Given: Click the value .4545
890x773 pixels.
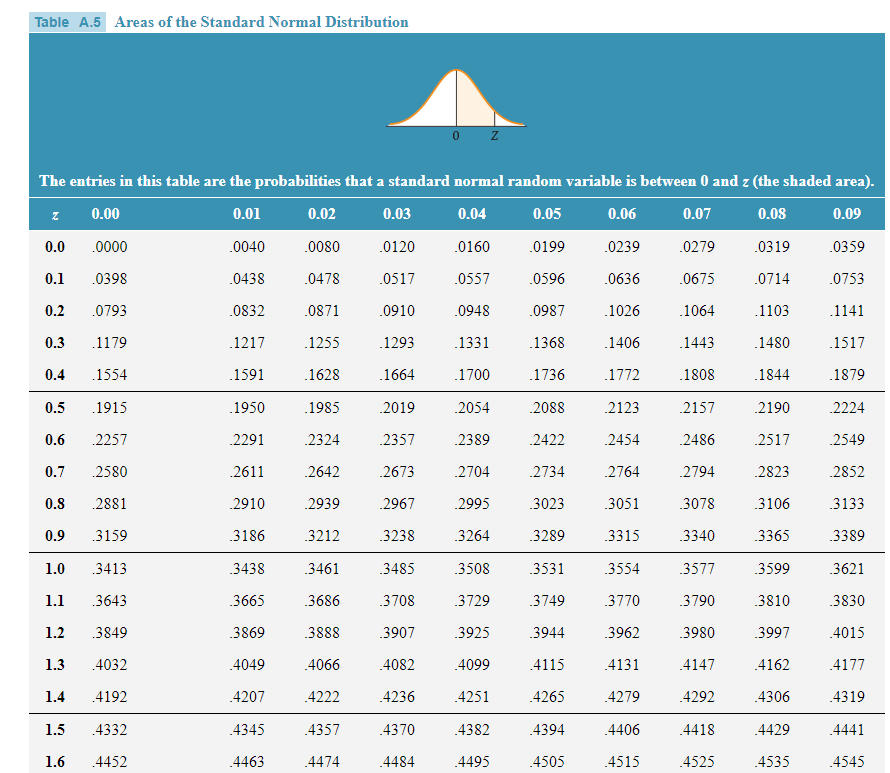Looking at the screenshot, I should point(848,761).
